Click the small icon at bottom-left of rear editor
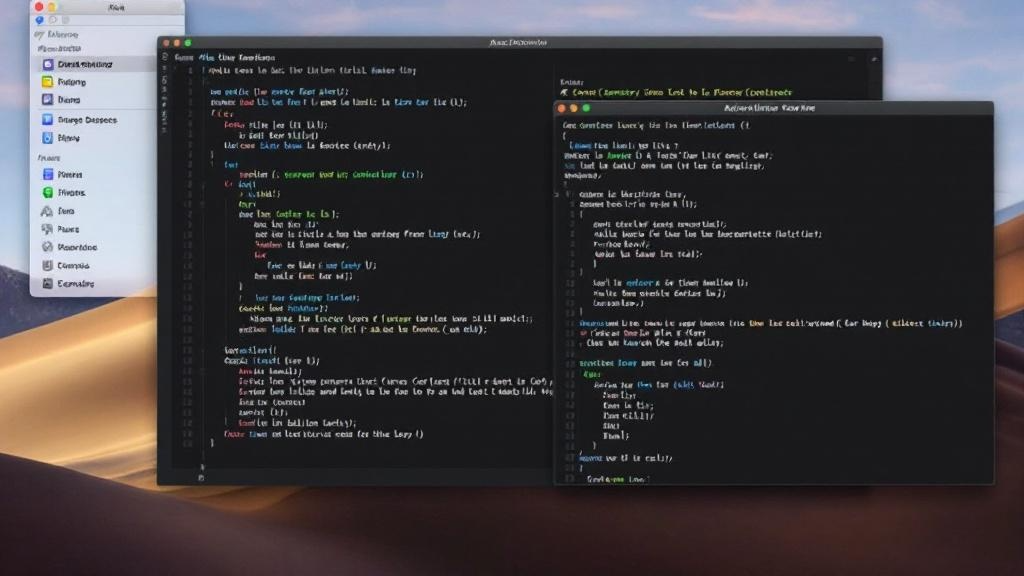 tap(201, 477)
